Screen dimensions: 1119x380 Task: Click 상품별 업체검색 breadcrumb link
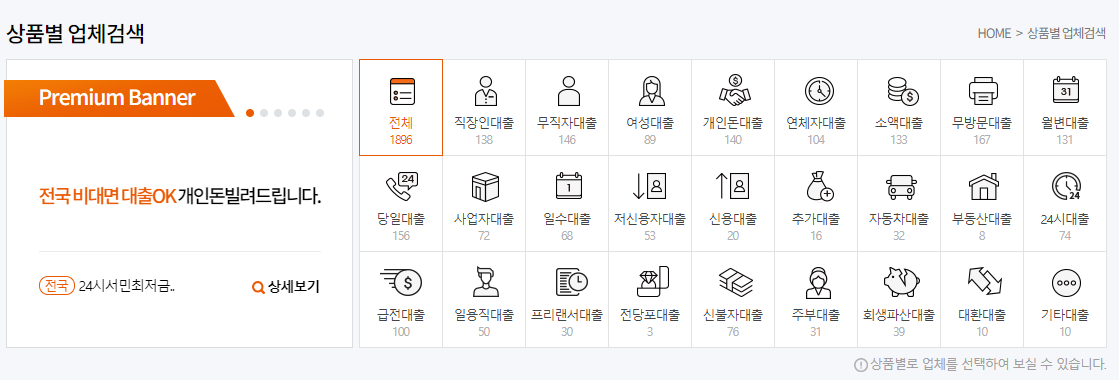(1065, 33)
